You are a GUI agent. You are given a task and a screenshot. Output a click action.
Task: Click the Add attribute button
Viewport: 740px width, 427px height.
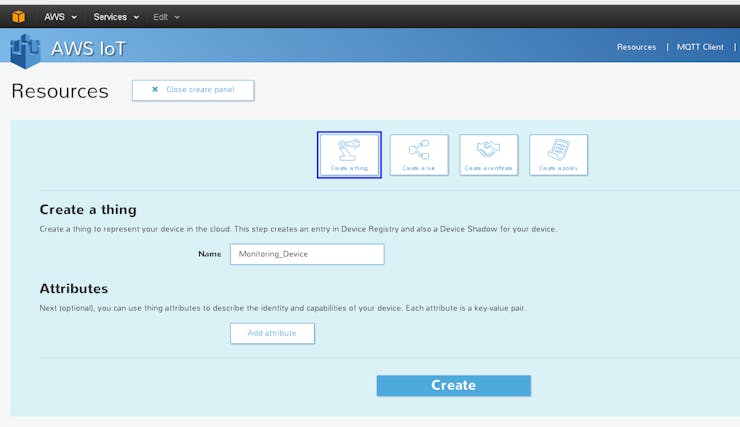[x=272, y=333]
